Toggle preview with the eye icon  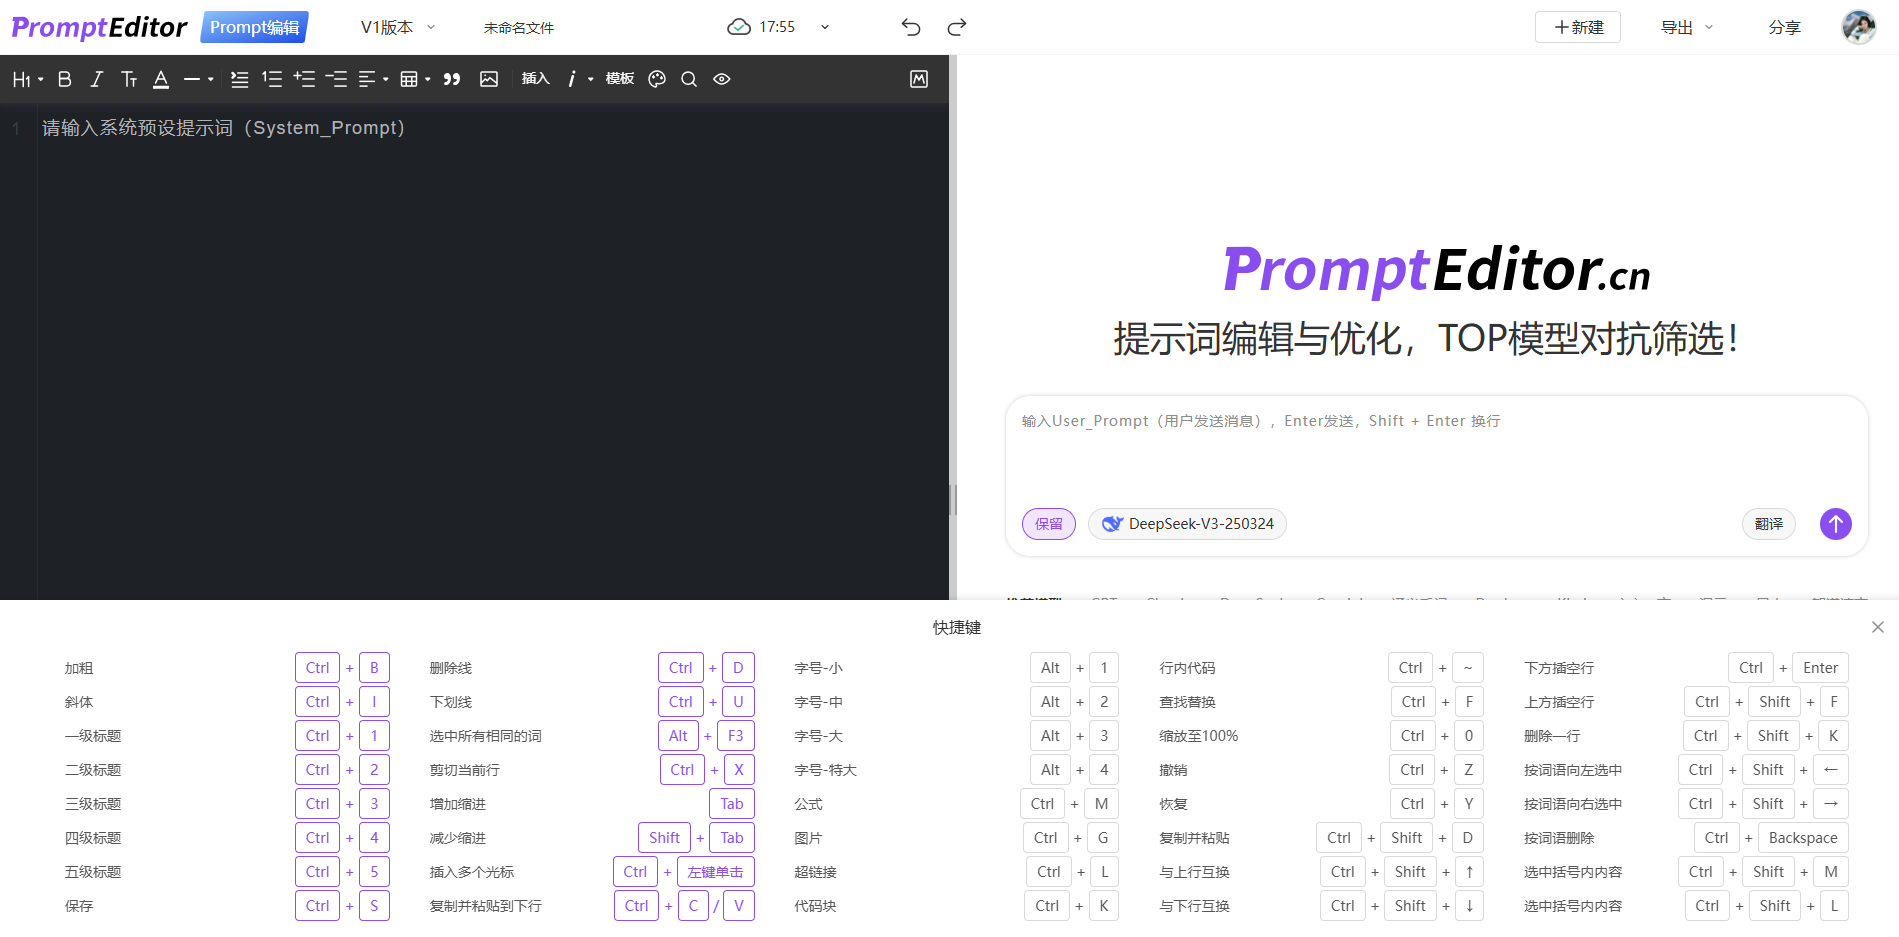(722, 79)
